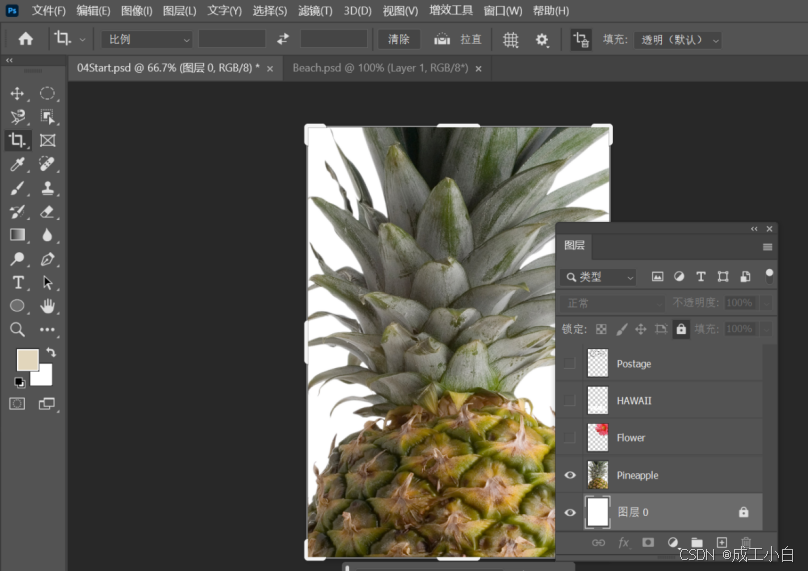This screenshot has width=808, height=571.
Task: Collapse the Layers panel to icons
Action: point(754,229)
